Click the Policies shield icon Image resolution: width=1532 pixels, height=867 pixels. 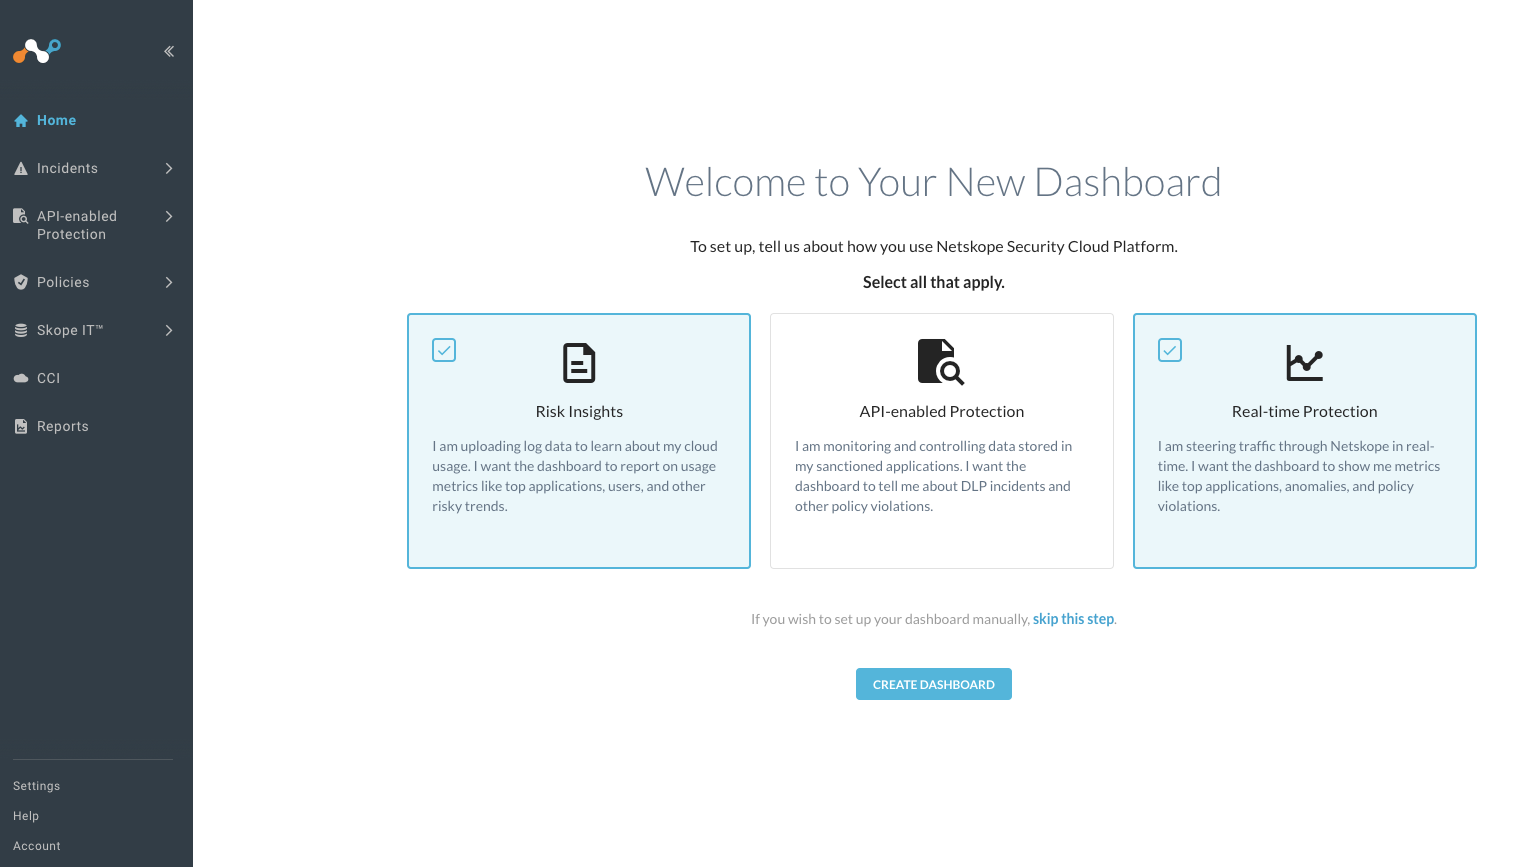[x=21, y=283]
